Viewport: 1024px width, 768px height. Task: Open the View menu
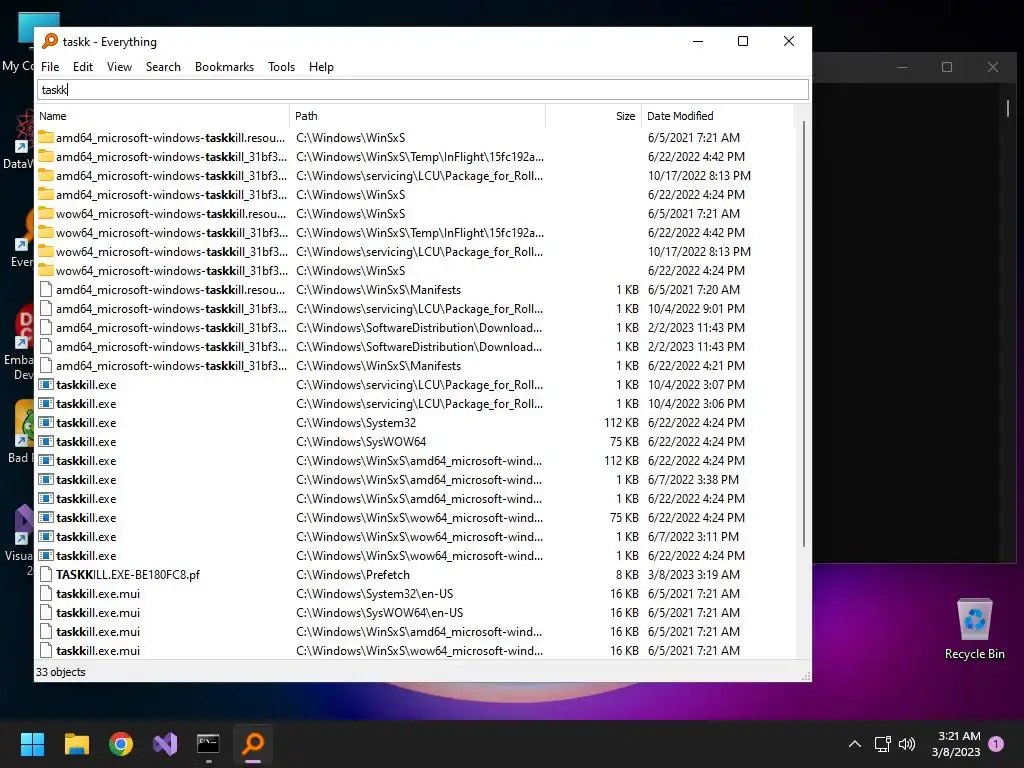pos(119,67)
